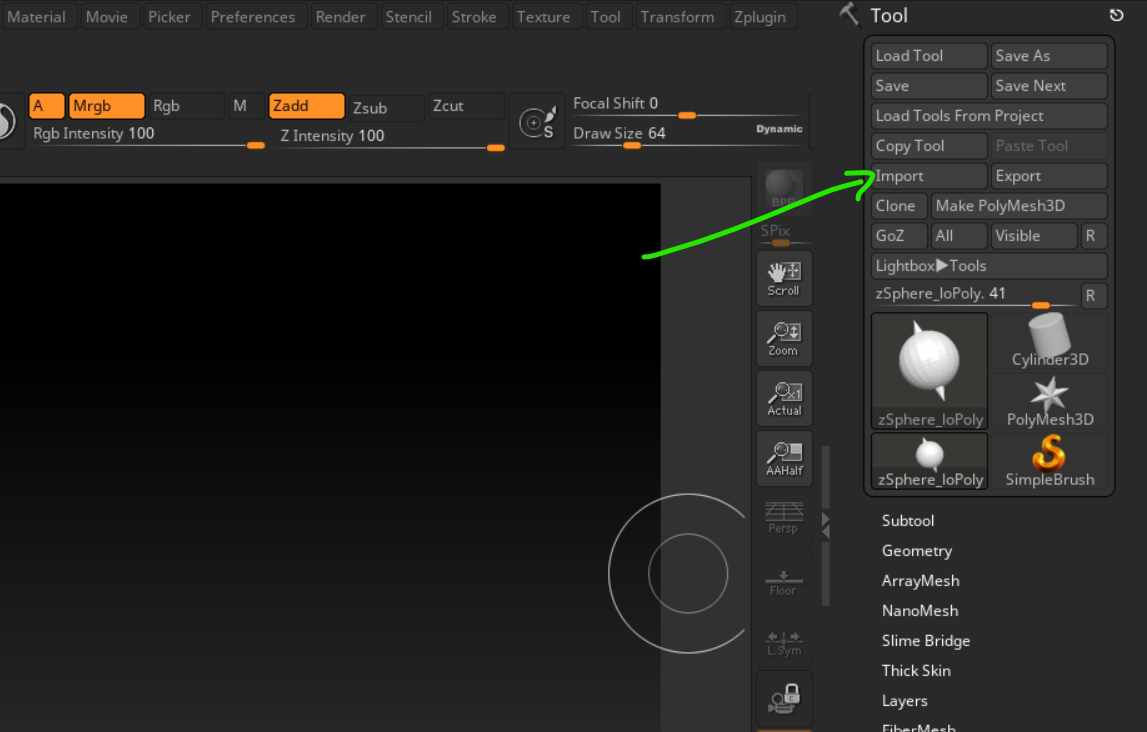This screenshot has height=732, width=1147.
Task: Open the Picker menu
Action: tap(169, 17)
